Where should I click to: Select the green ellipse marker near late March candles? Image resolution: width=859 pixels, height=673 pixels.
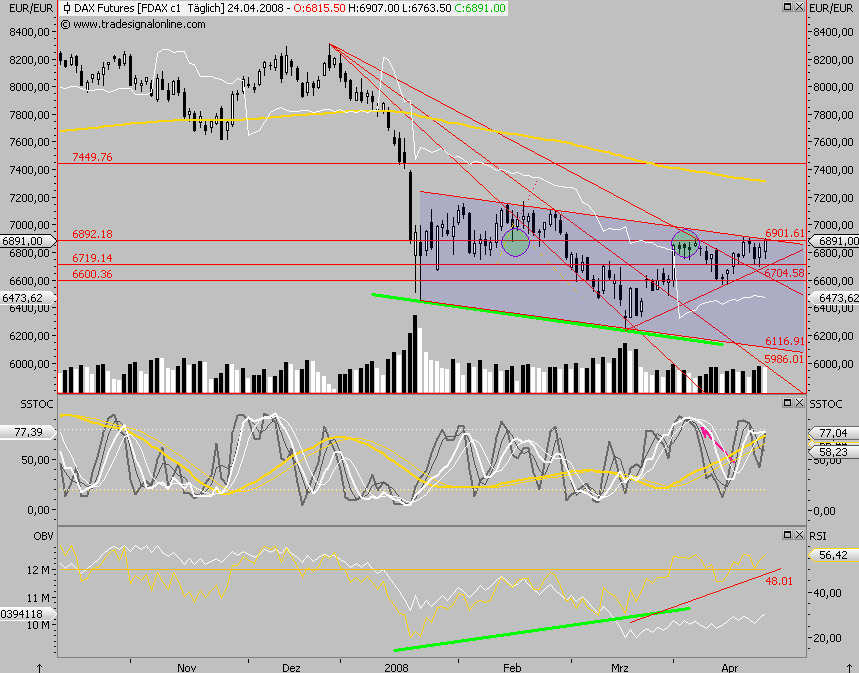(x=685, y=244)
